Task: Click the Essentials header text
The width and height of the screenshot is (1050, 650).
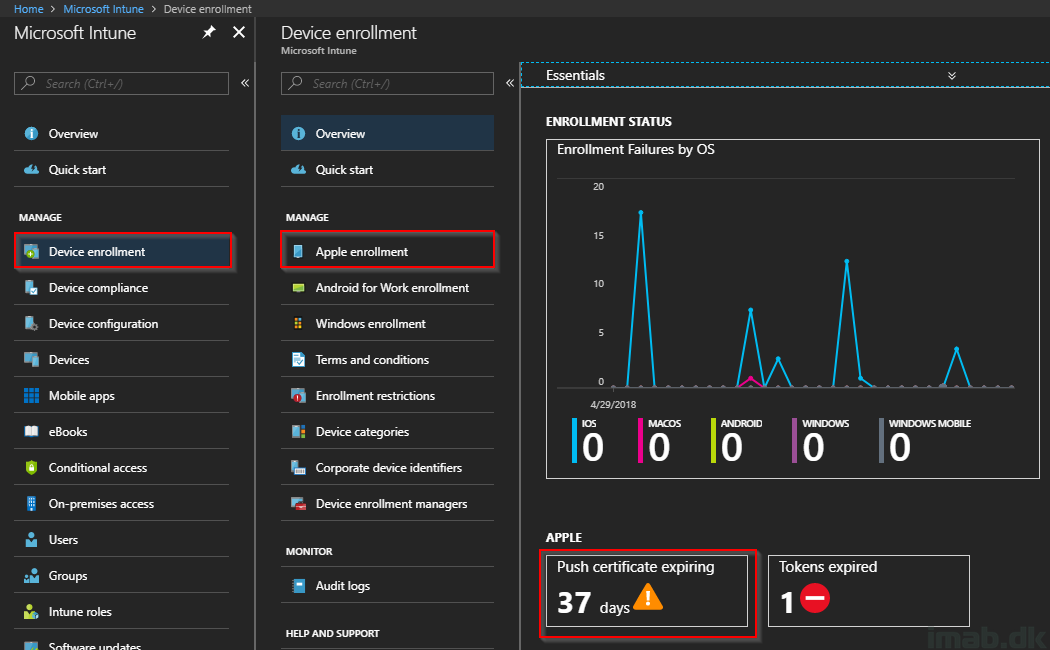Action: [575, 76]
